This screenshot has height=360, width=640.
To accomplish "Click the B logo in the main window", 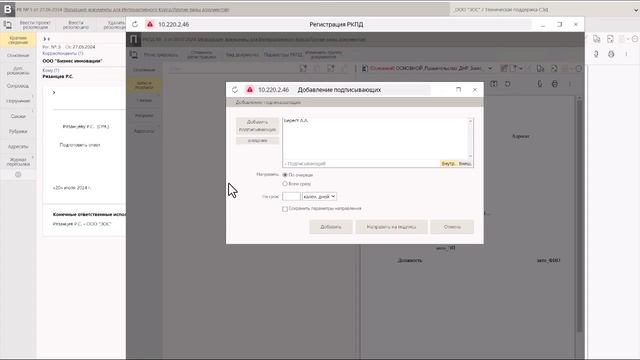I will point(8,9).
